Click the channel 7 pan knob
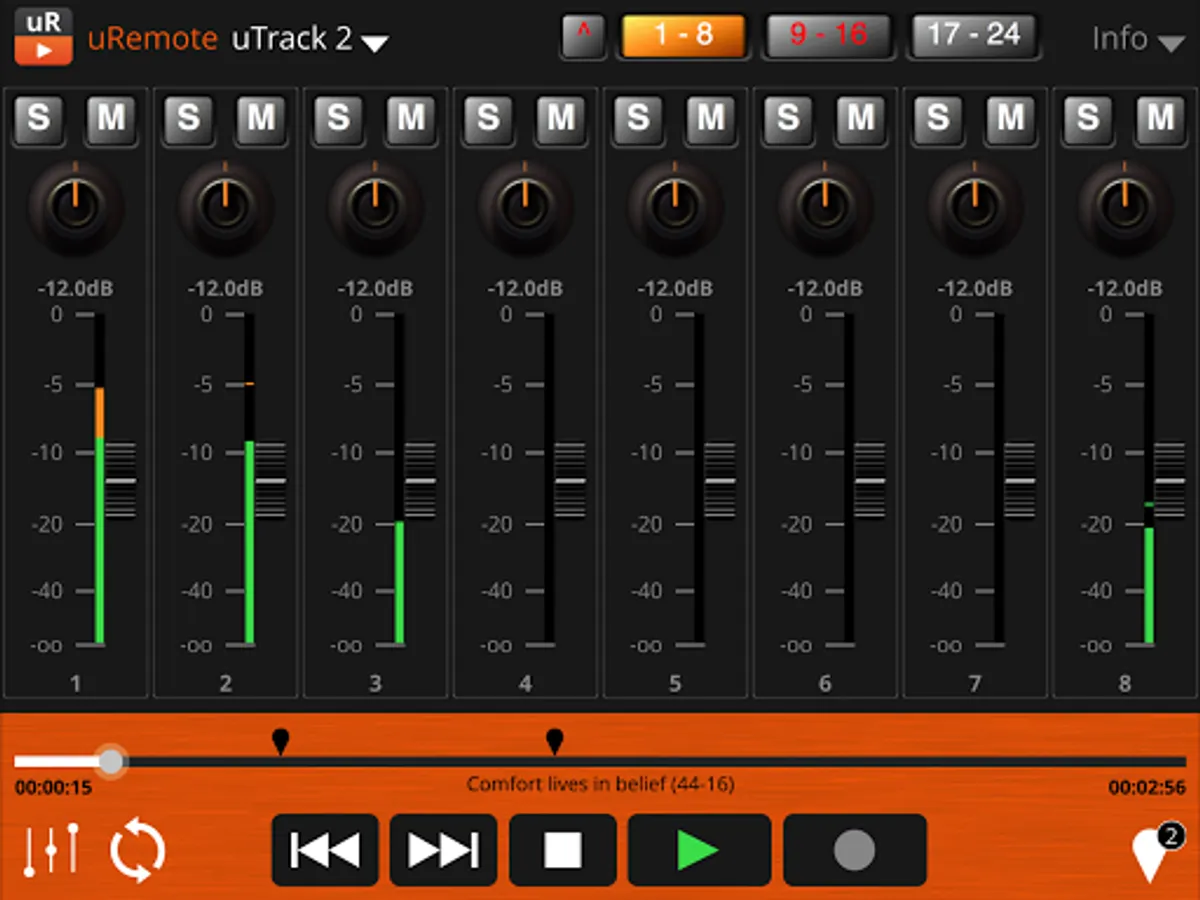Viewport: 1200px width, 900px height. [975, 206]
